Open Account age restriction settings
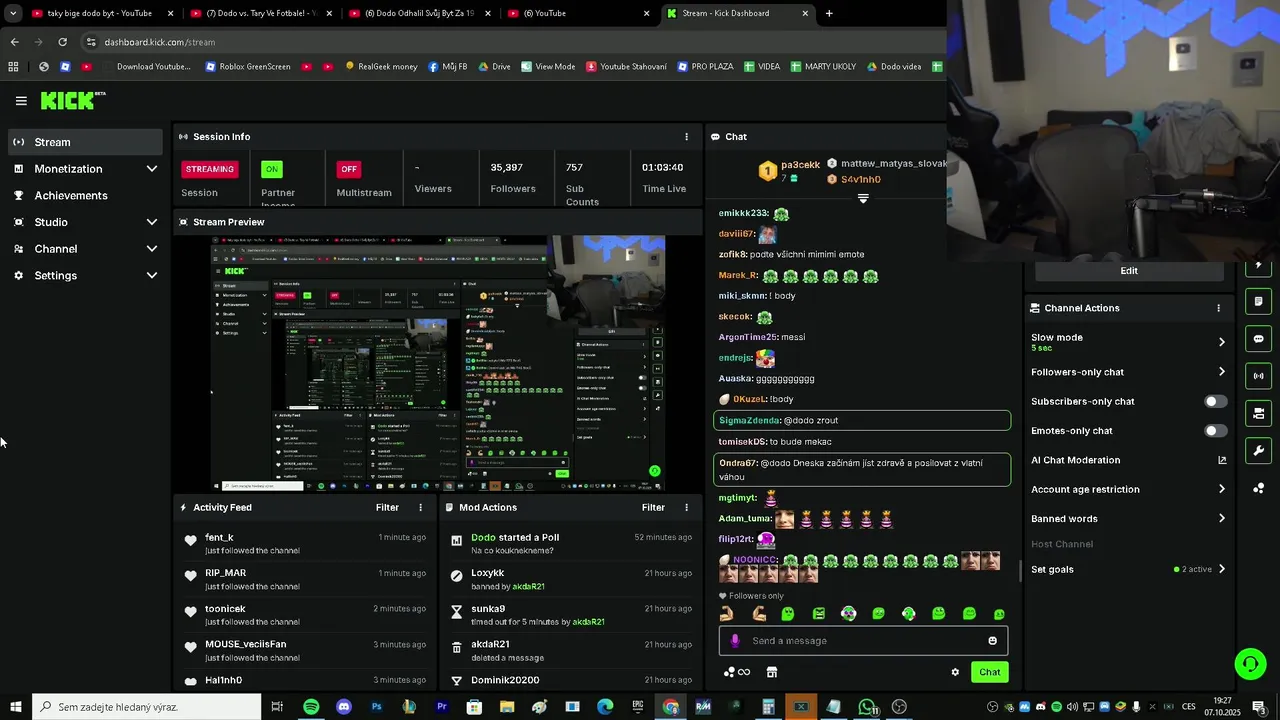 [1128, 490]
